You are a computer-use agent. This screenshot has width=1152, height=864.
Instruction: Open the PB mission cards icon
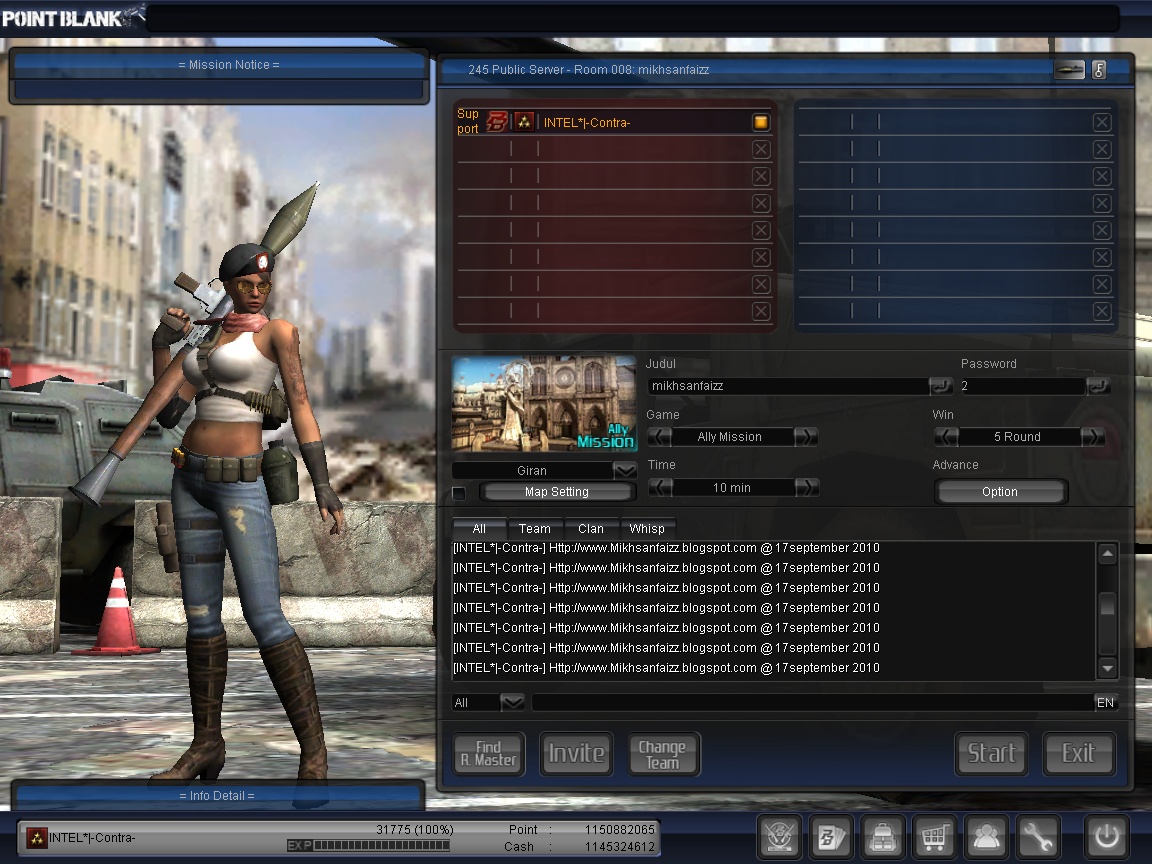pyautogui.click(x=831, y=836)
